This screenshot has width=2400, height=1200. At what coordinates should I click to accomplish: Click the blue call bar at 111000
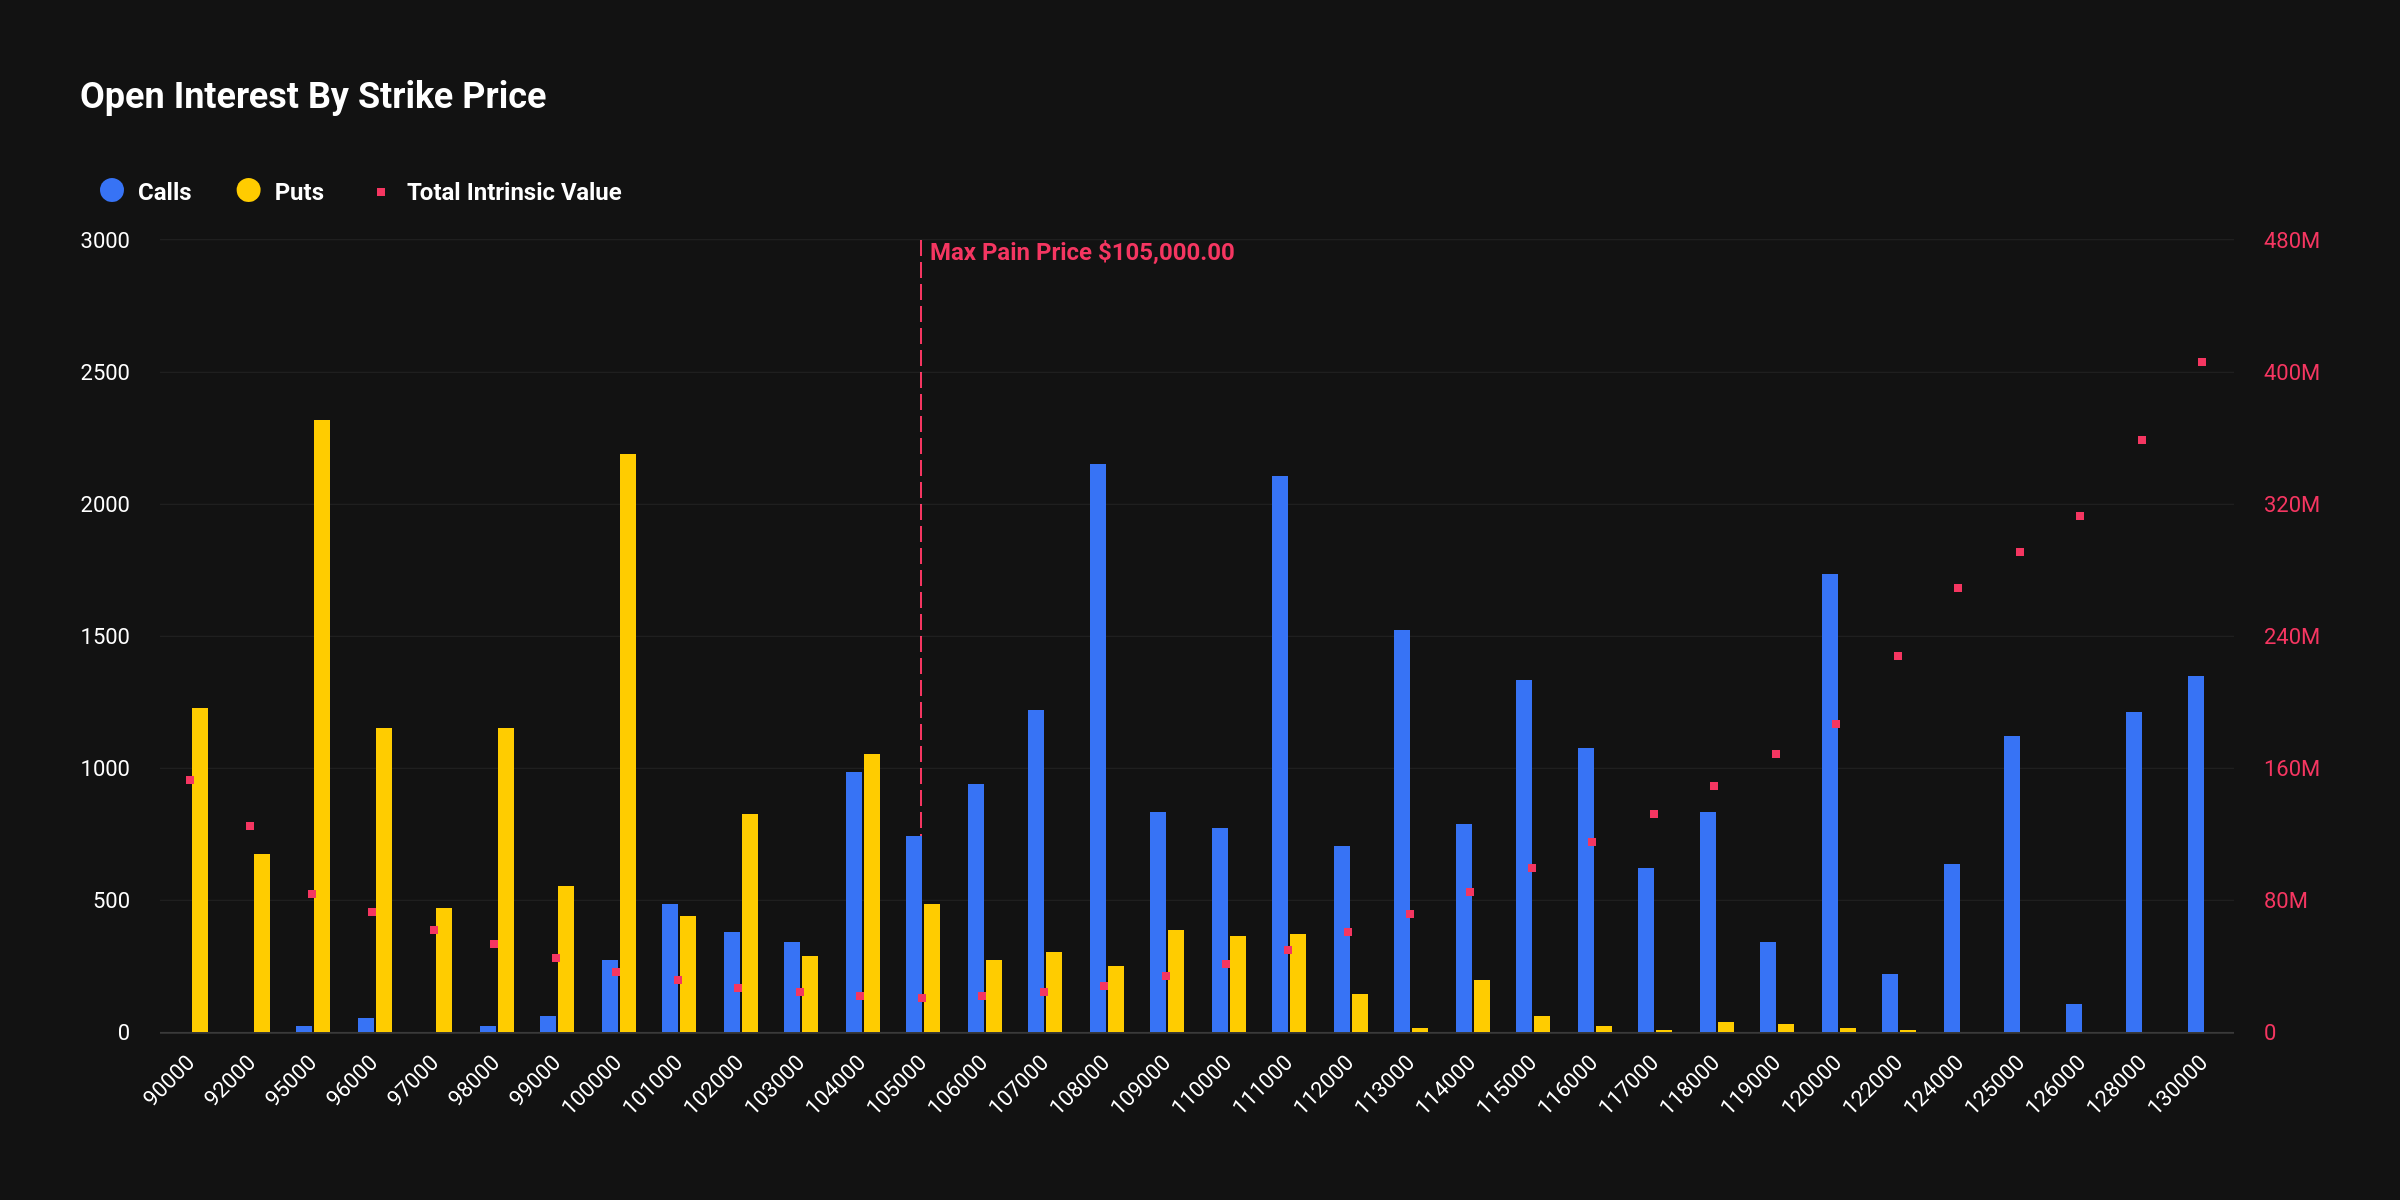tap(1280, 753)
